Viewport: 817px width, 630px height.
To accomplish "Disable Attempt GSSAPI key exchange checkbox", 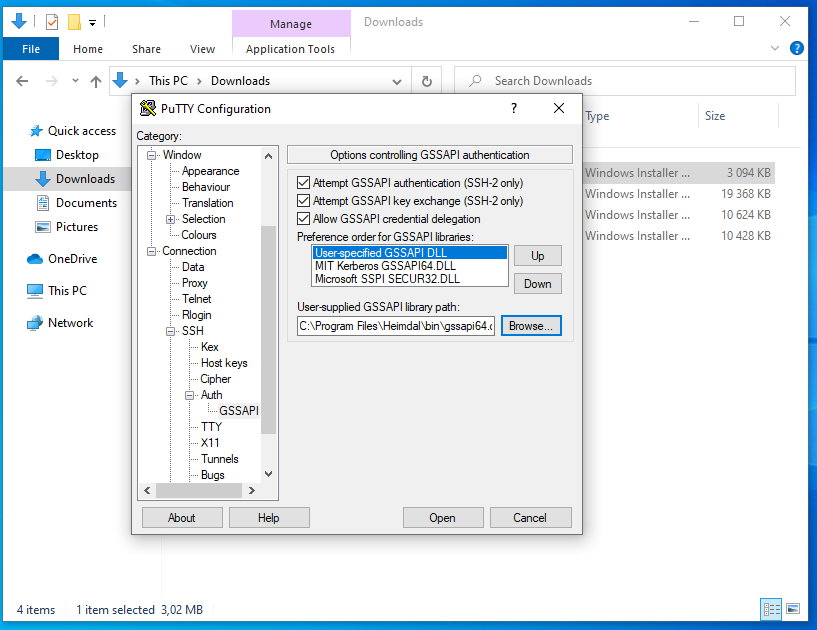I will 304,201.
